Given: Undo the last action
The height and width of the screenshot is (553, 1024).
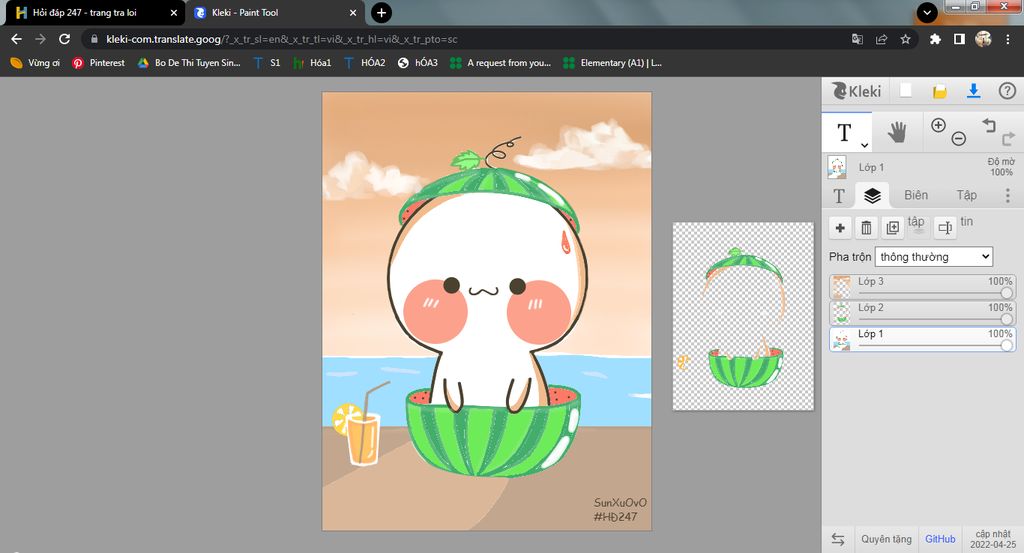Looking at the screenshot, I should tap(988, 125).
